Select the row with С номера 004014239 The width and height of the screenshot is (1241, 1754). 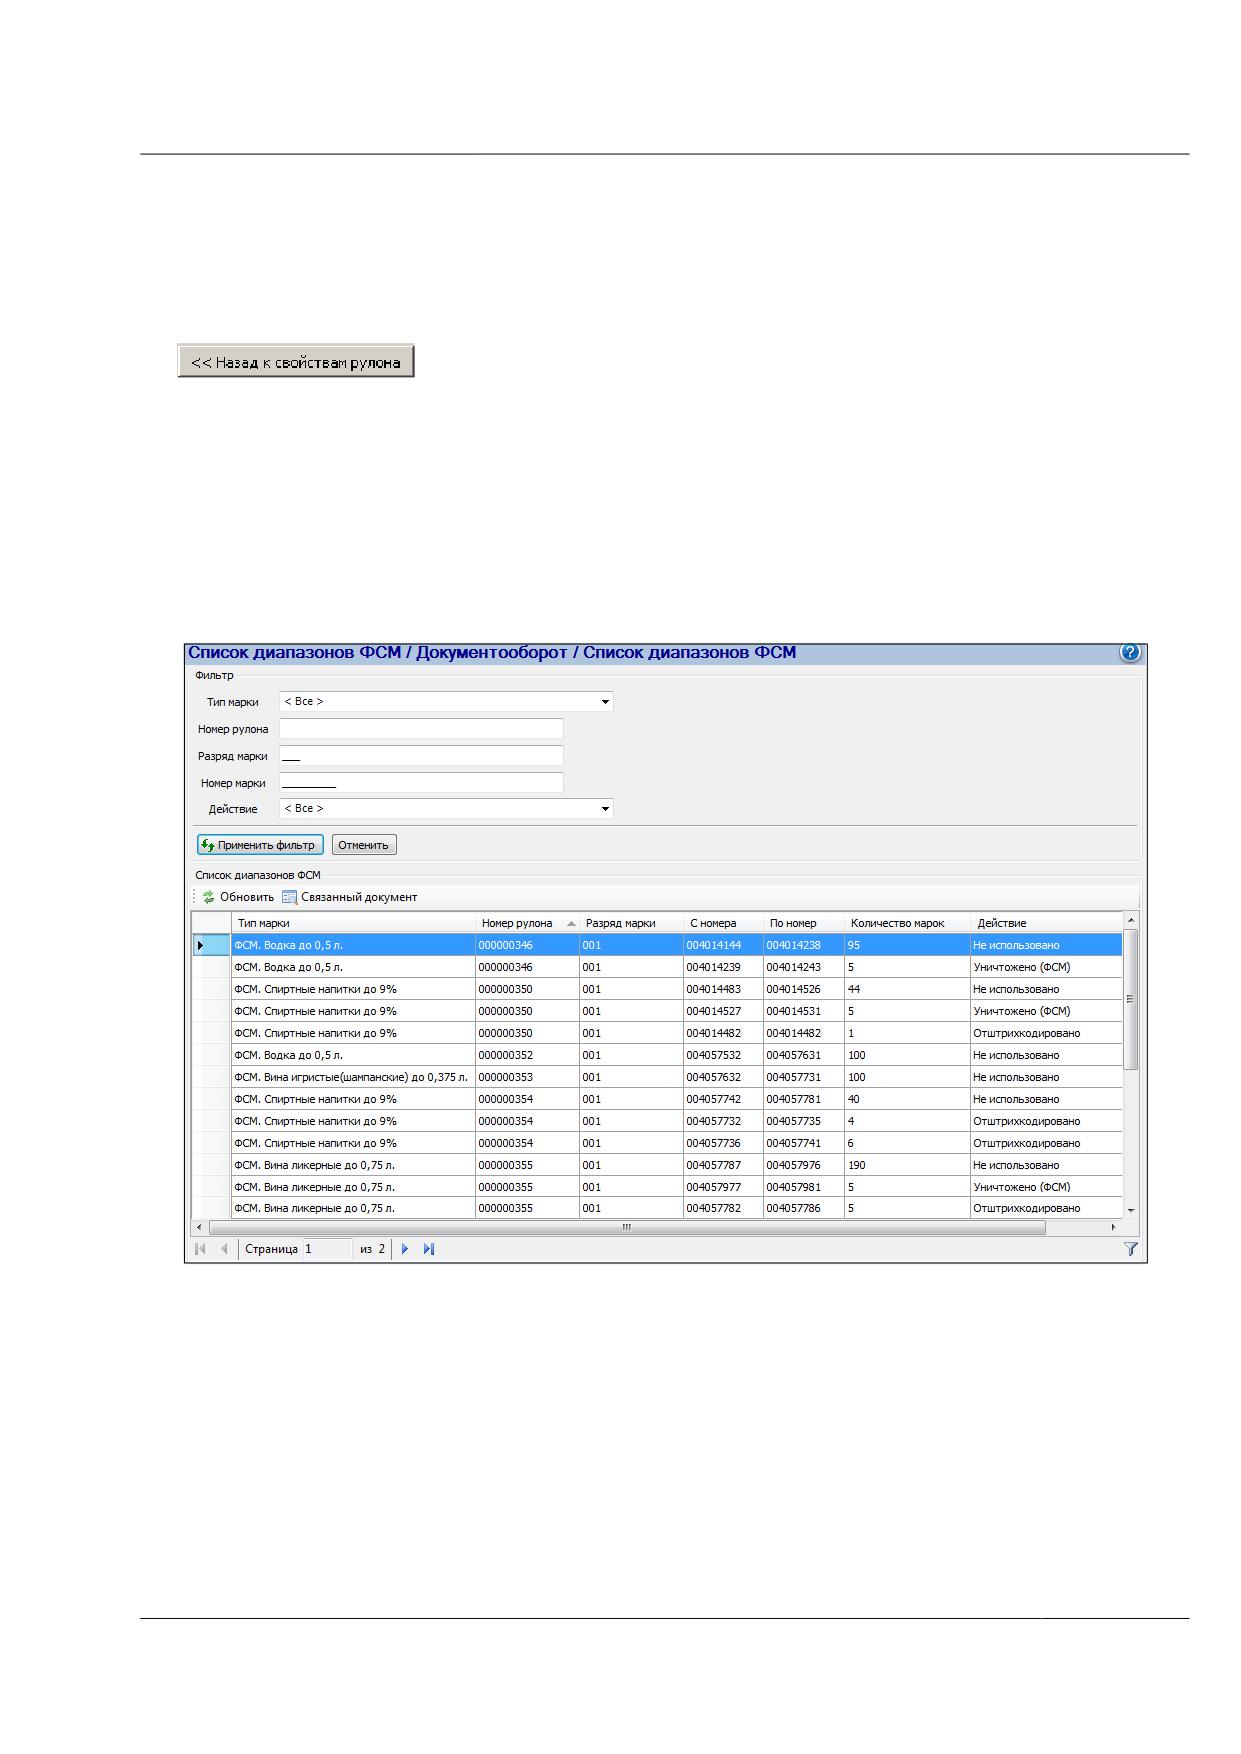point(657,967)
